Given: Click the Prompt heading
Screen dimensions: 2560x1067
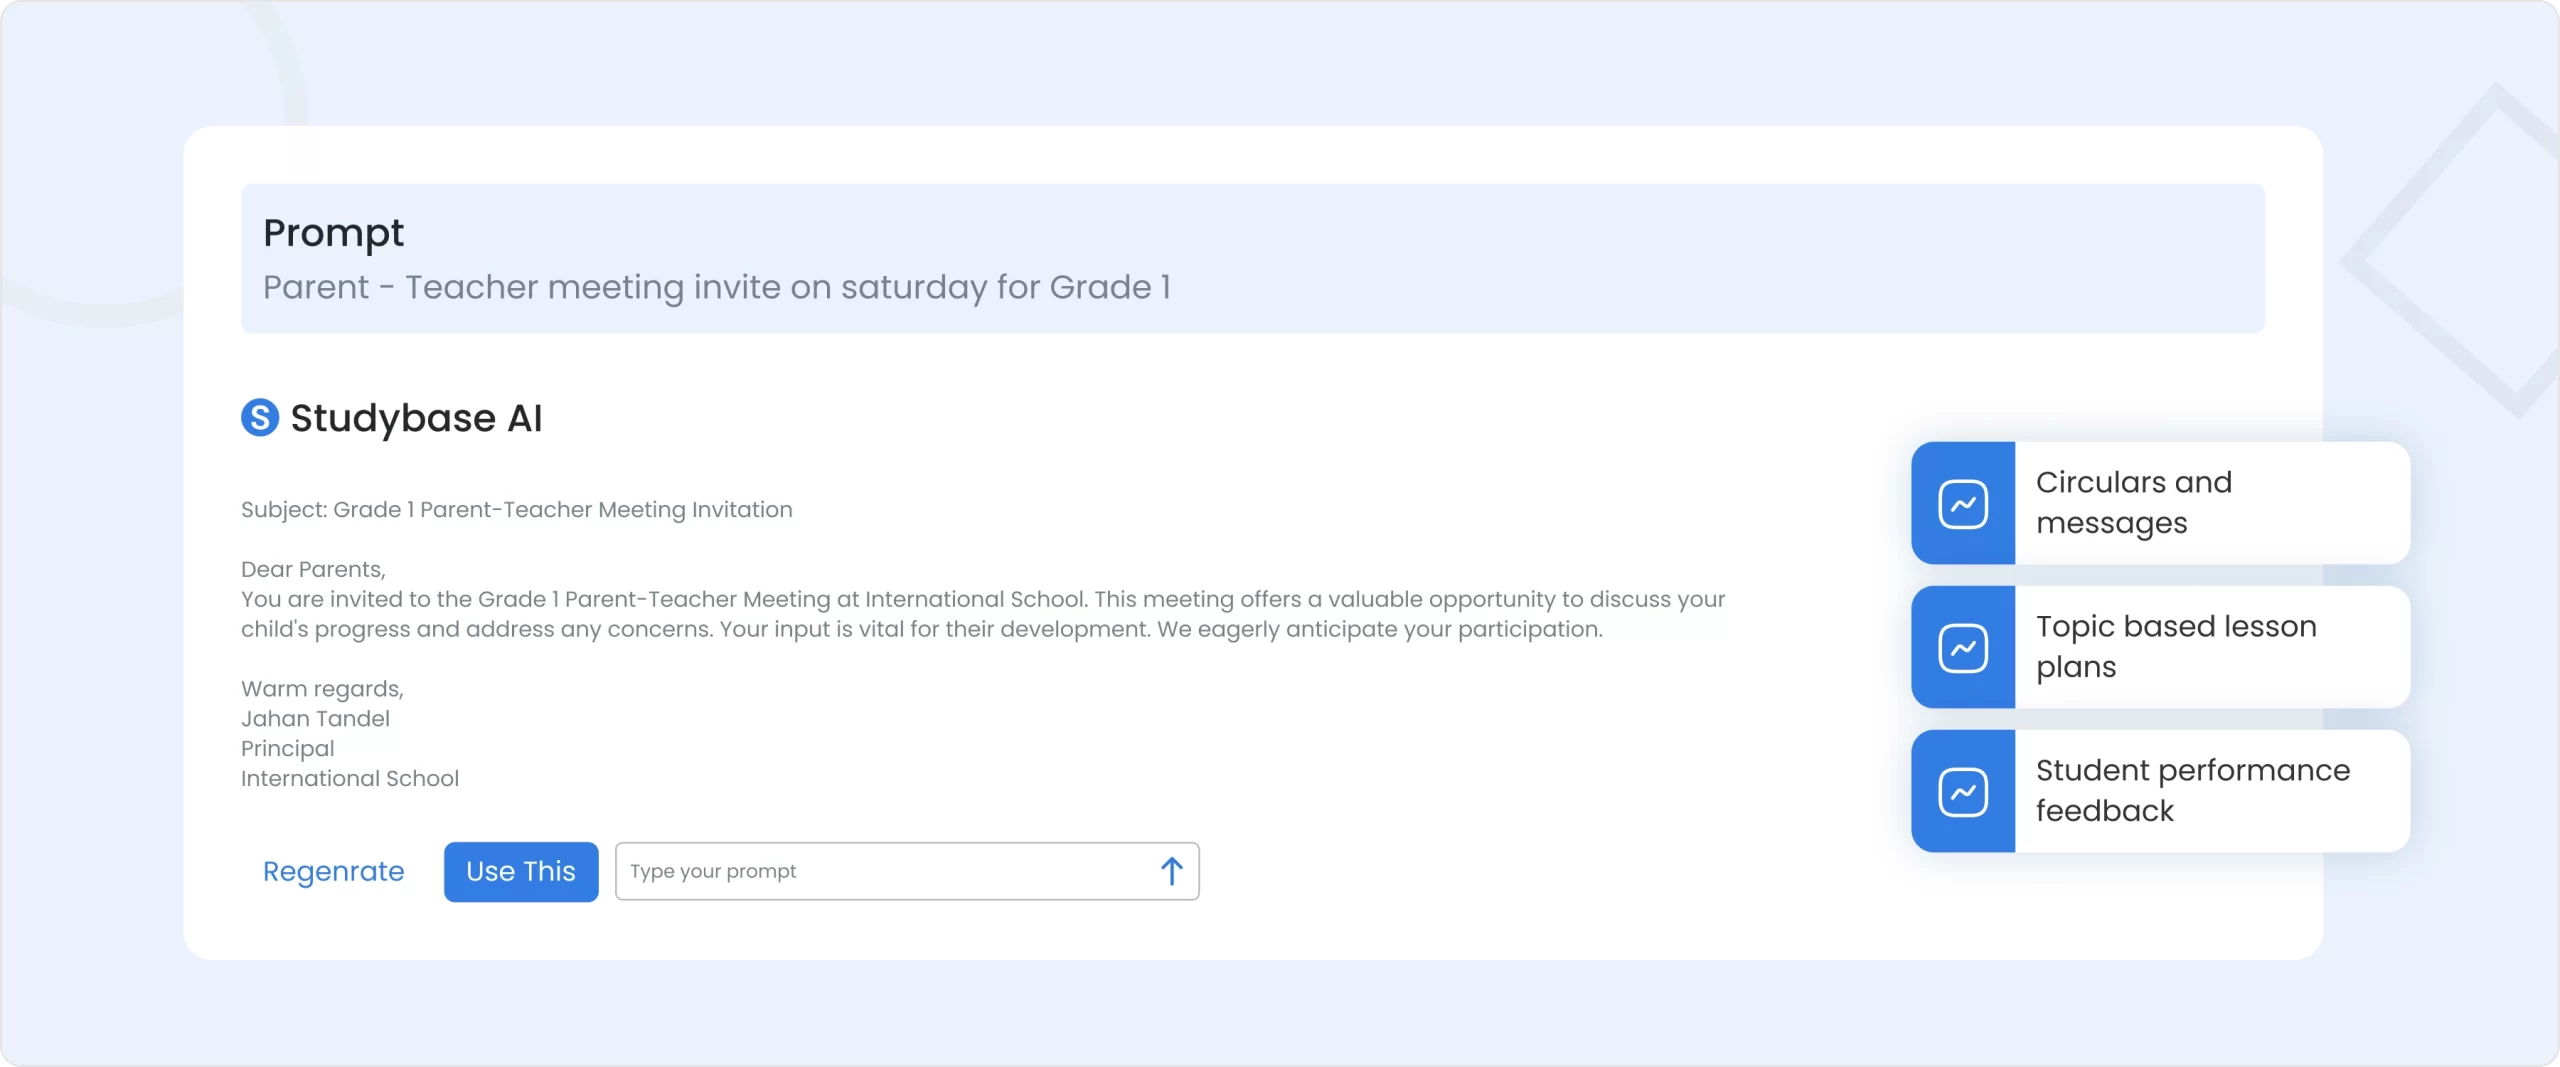Looking at the screenshot, I should point(333,233).
